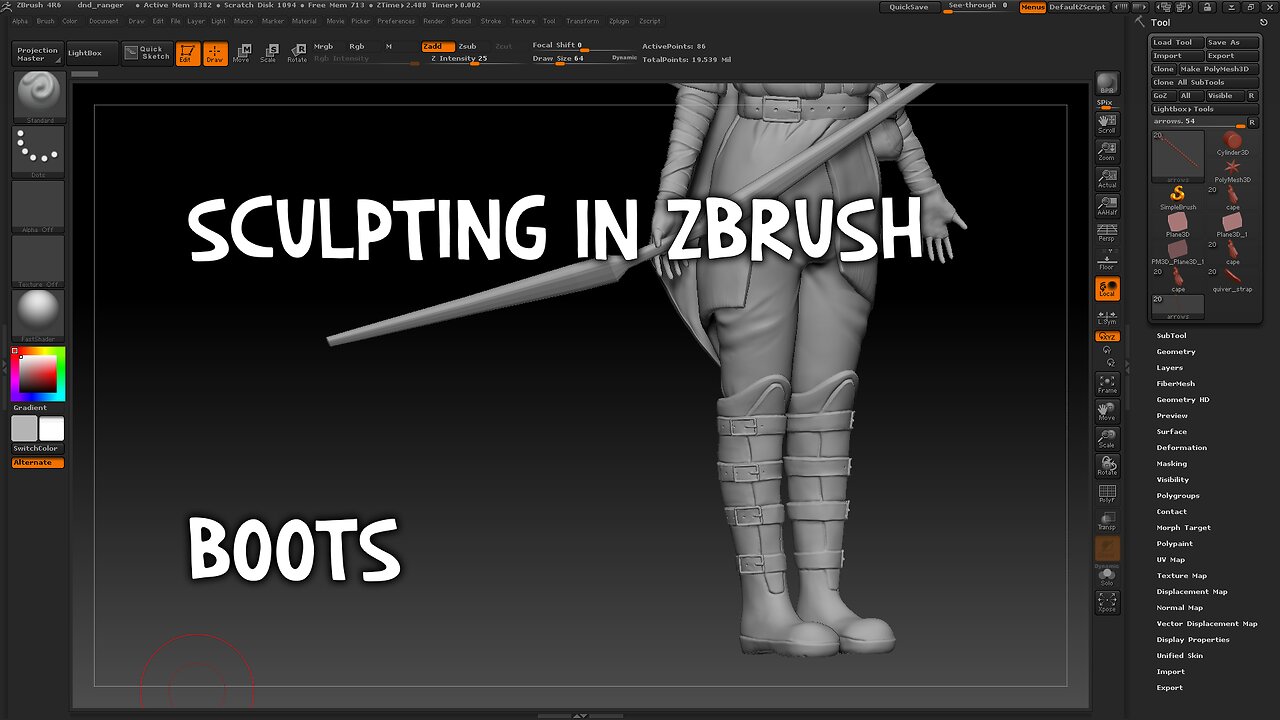Open the Document menu

(103, 21)
